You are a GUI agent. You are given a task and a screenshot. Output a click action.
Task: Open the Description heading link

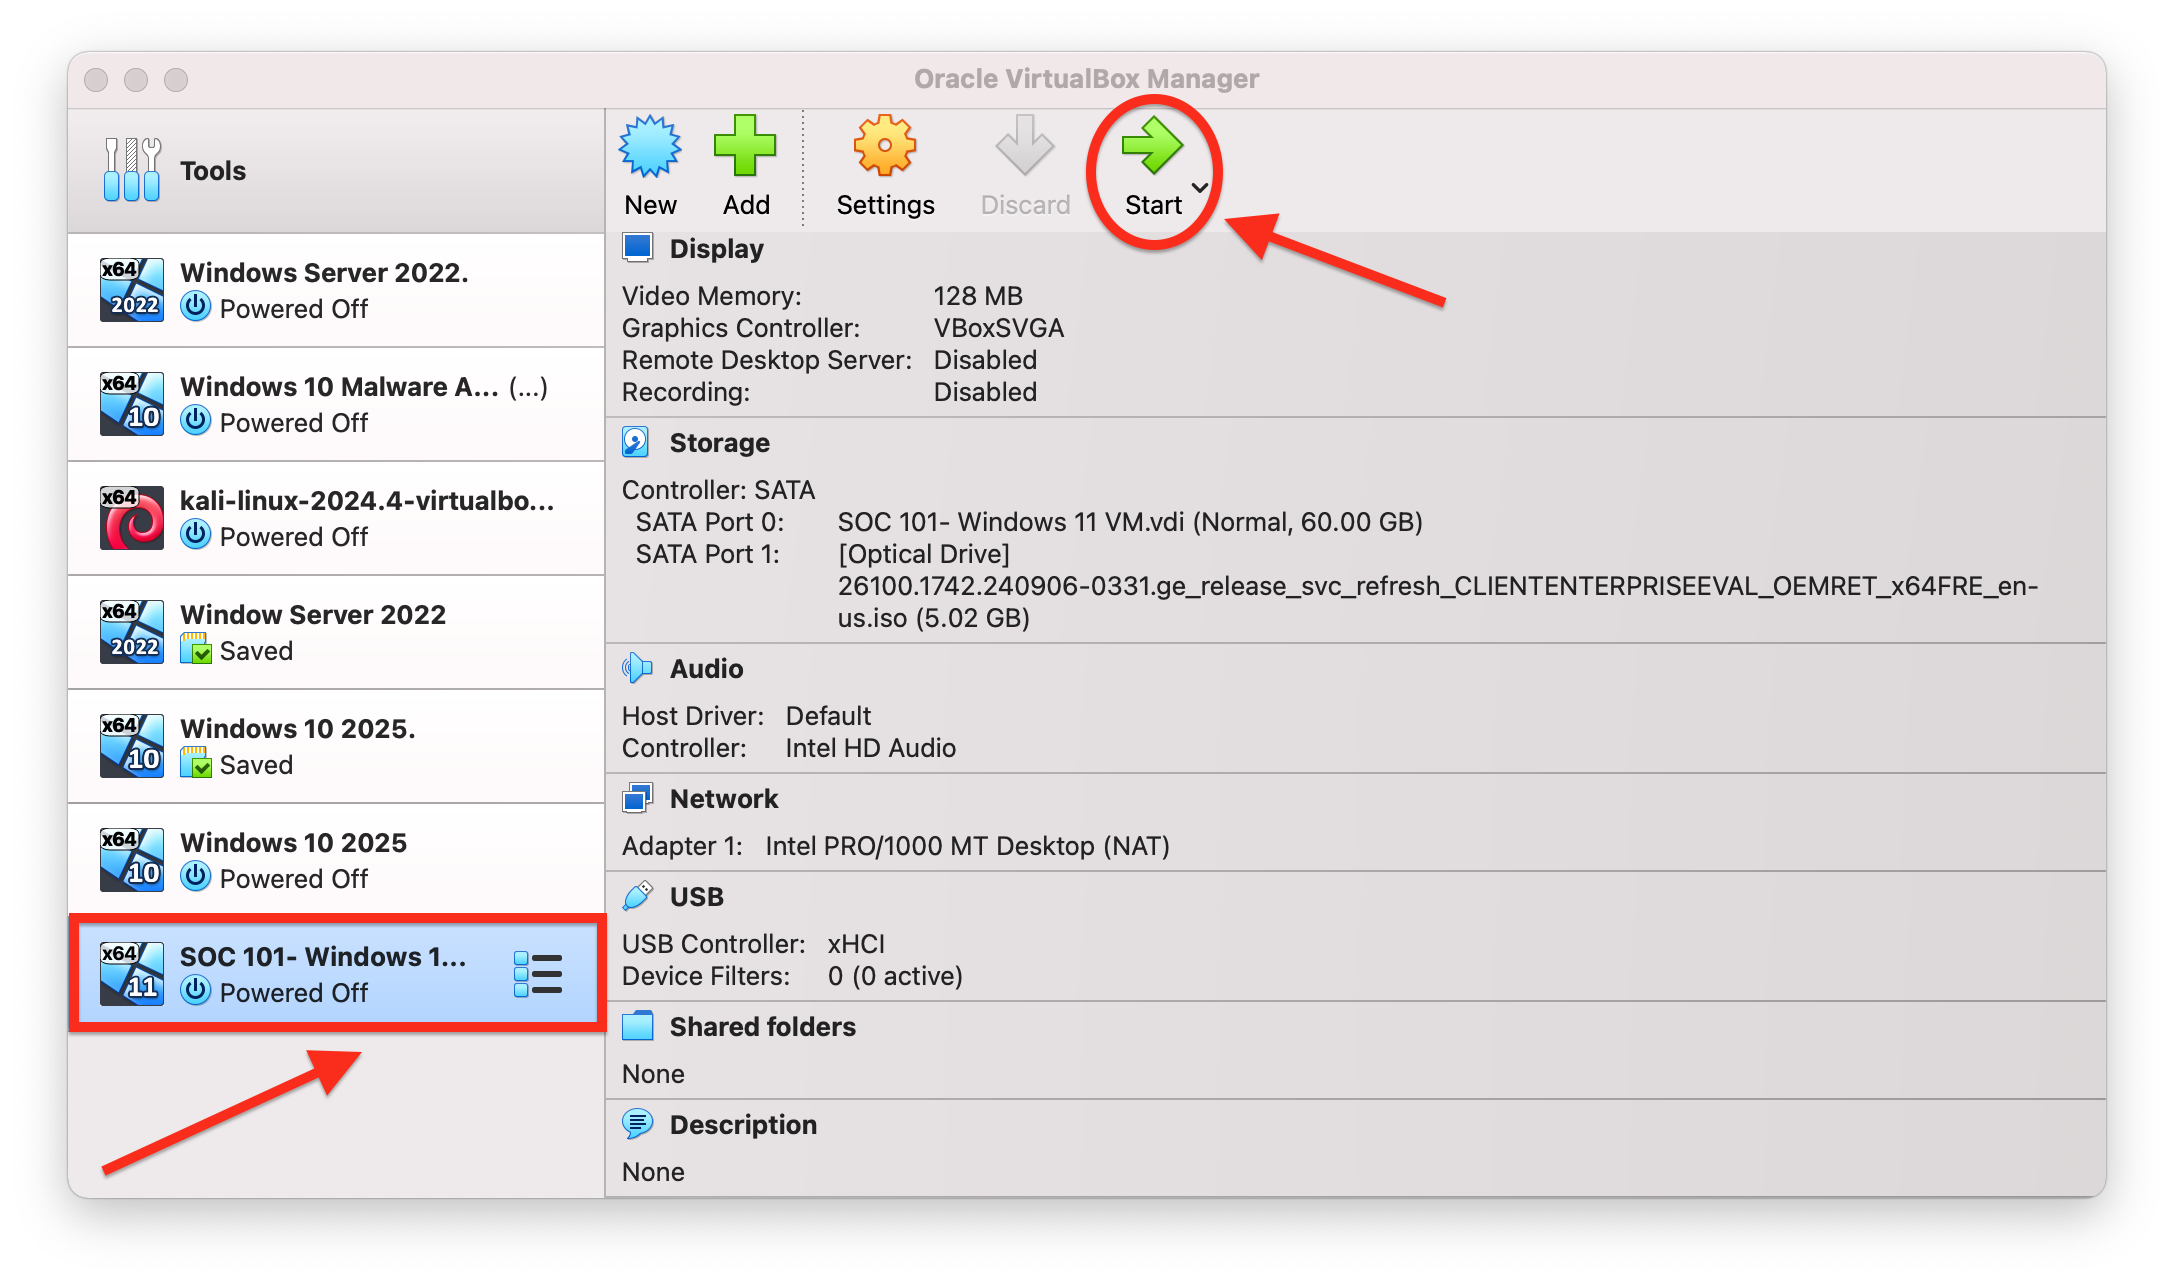(743, 1125)
